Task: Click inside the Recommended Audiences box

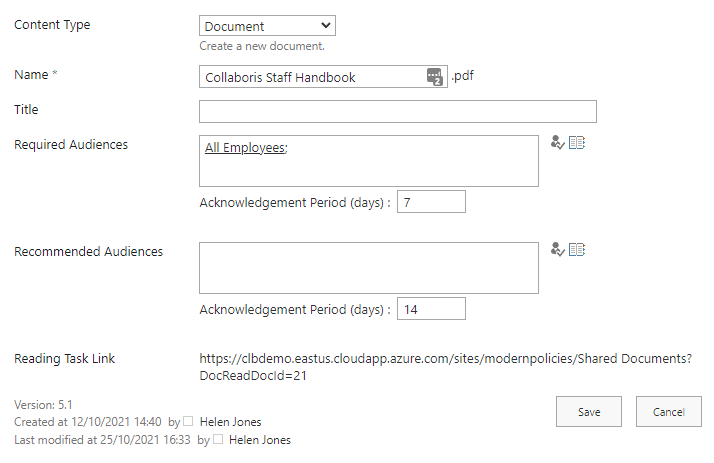Action: coord(368,267)
